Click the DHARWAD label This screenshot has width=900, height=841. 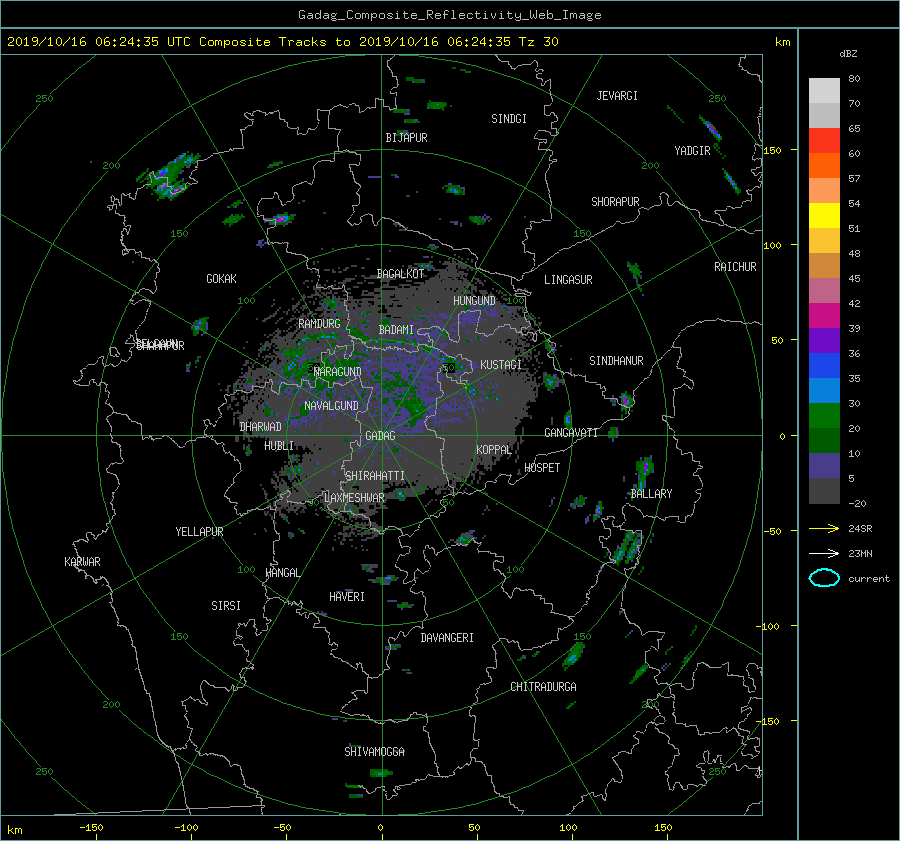click(x=261, y=427)
